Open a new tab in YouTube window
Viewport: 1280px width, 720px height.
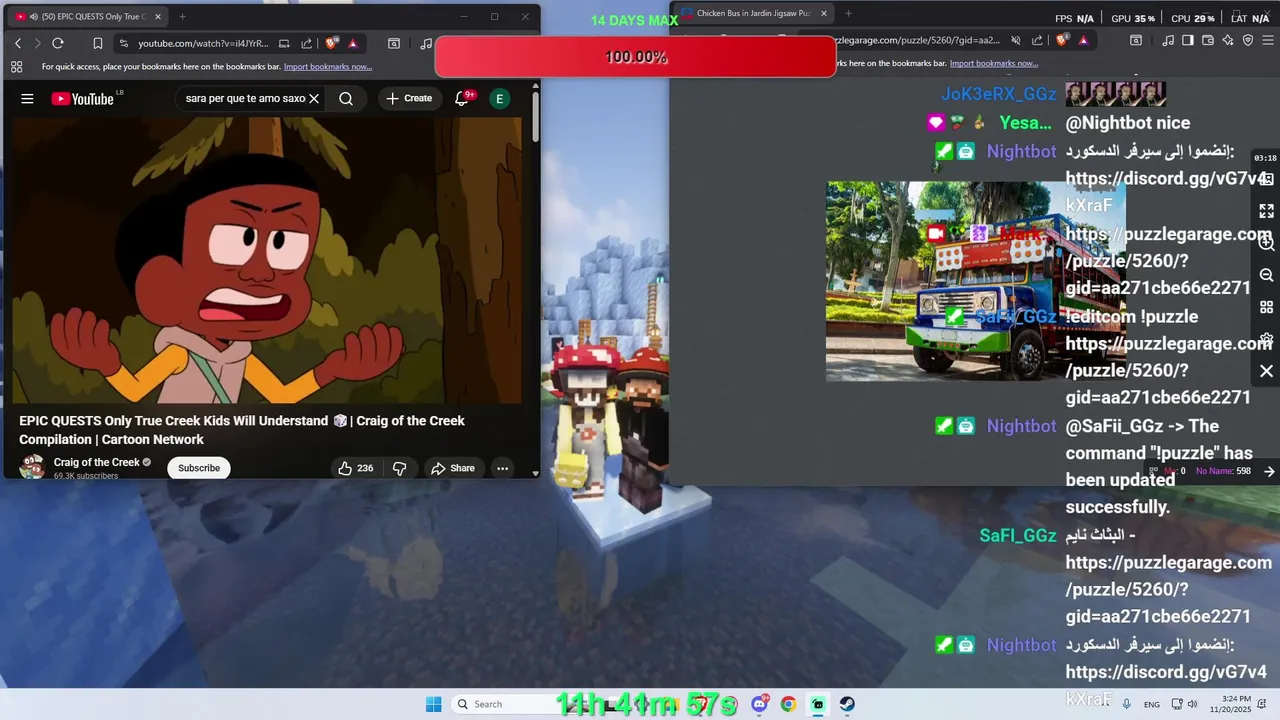point(182,17)
